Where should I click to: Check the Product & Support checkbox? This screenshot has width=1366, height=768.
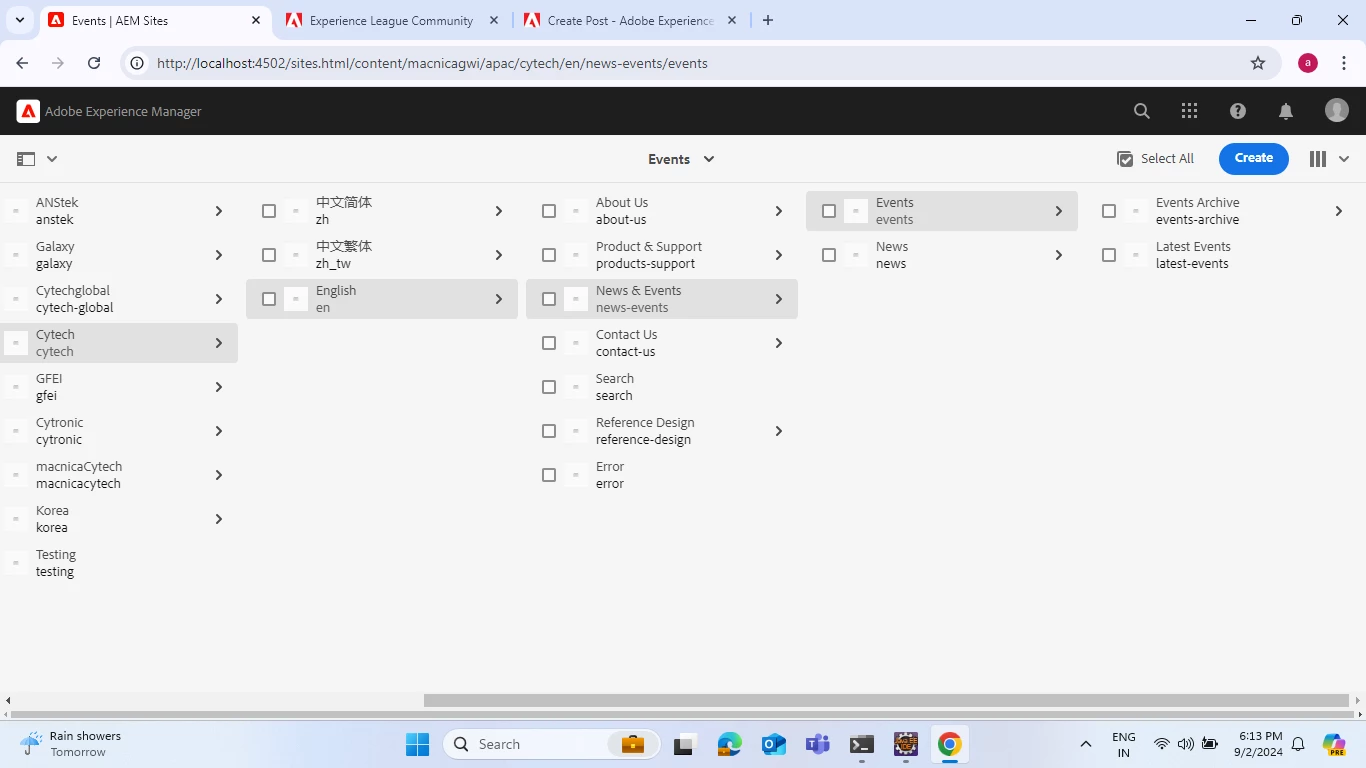coord(549,255)
